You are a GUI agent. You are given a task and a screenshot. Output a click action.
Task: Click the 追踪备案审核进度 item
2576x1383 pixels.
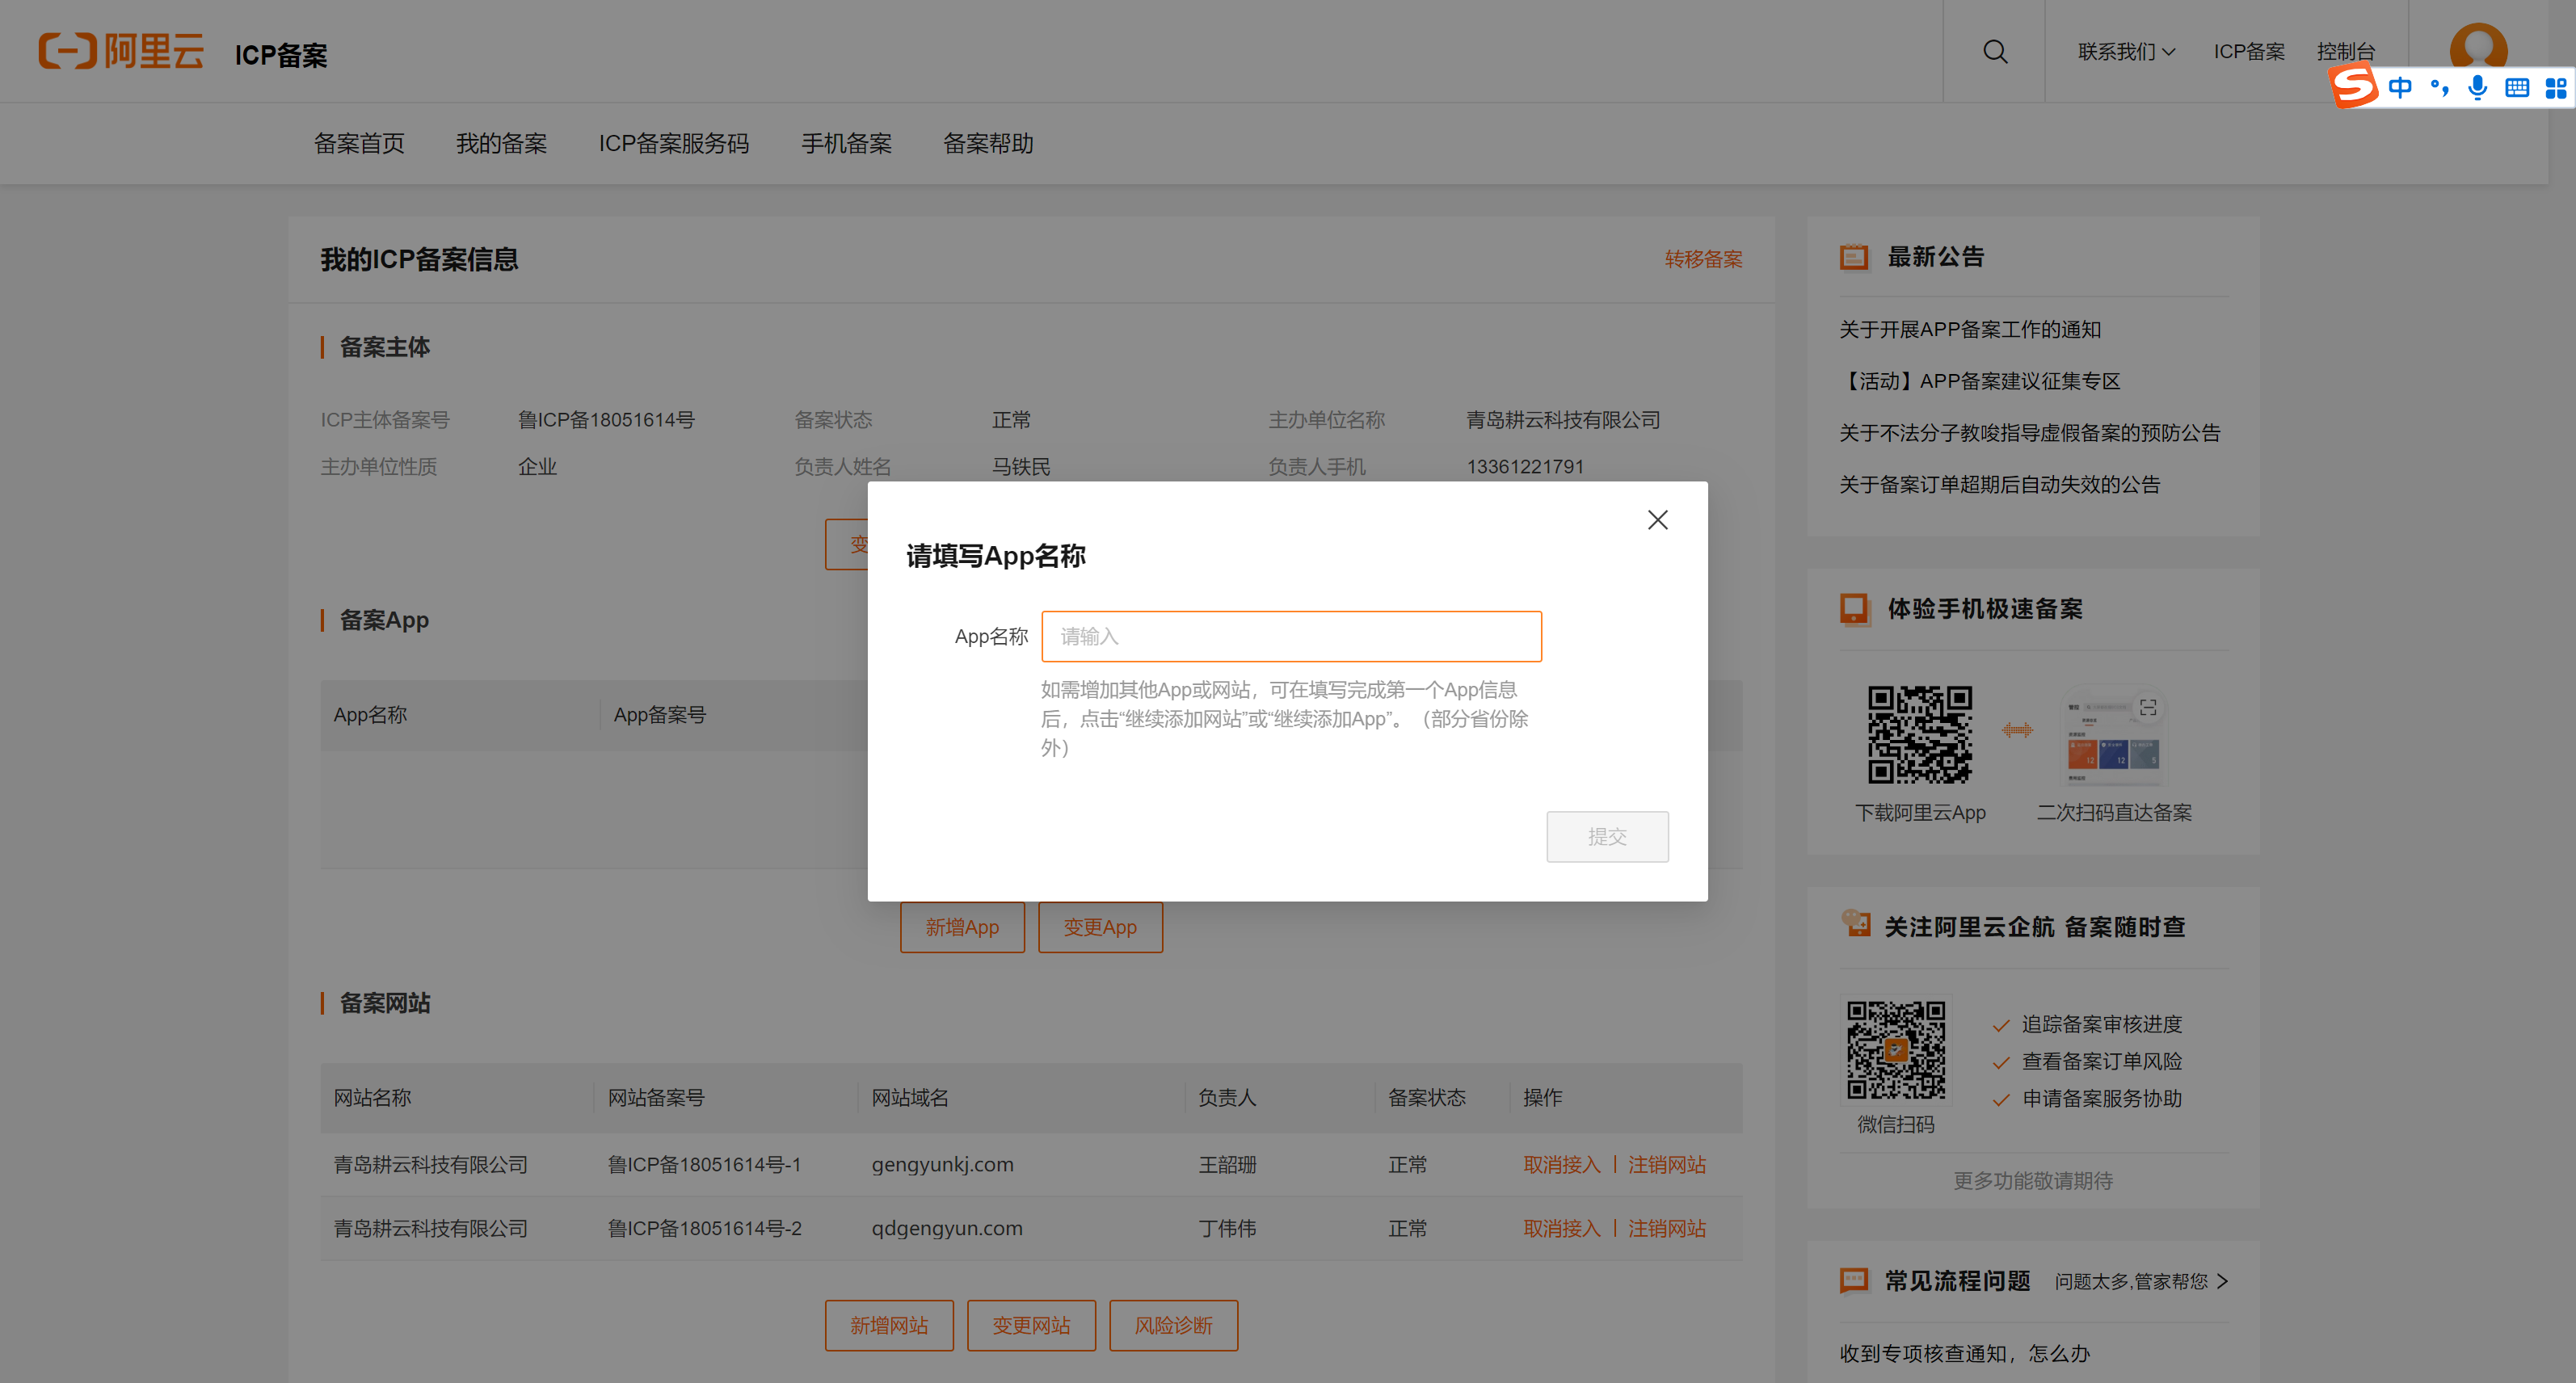2101,1024
